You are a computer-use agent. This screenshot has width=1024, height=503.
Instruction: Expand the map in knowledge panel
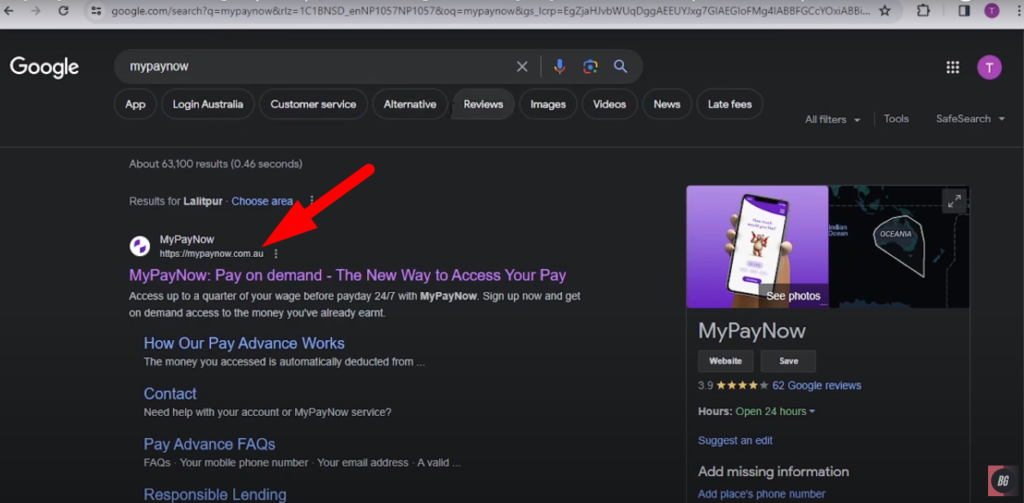tap(953, 201)
